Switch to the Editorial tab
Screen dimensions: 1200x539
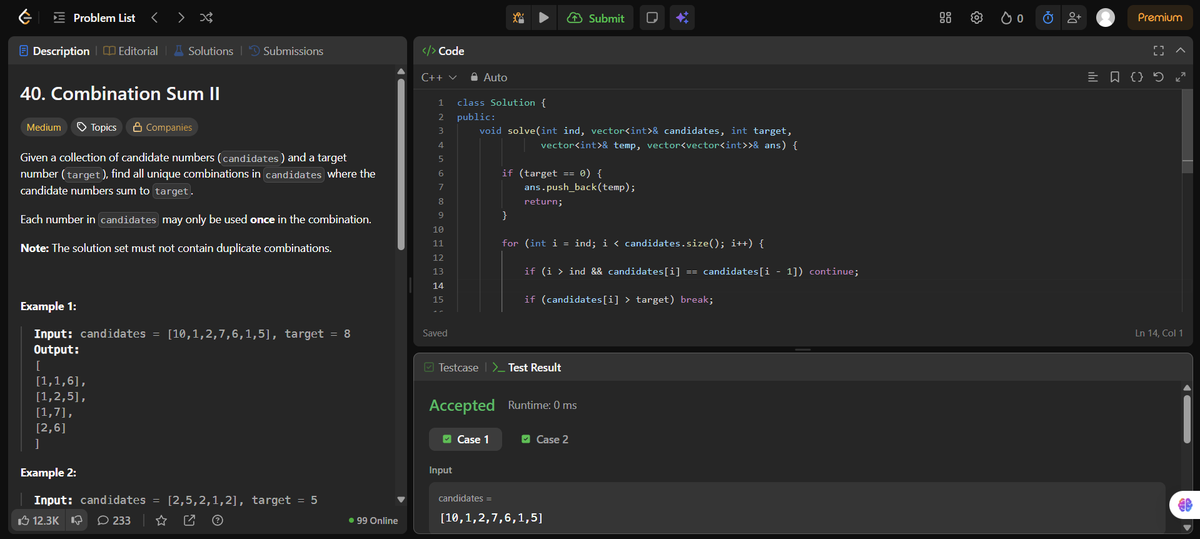[x=130, y=51]
